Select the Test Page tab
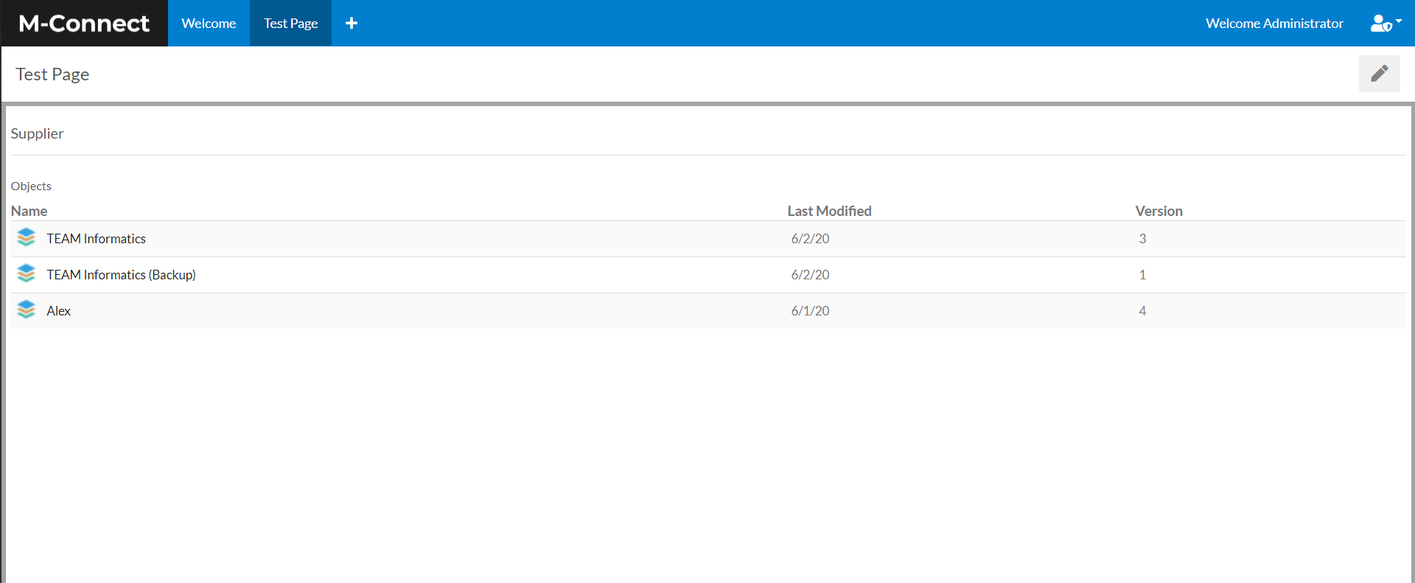 (290, 23)
